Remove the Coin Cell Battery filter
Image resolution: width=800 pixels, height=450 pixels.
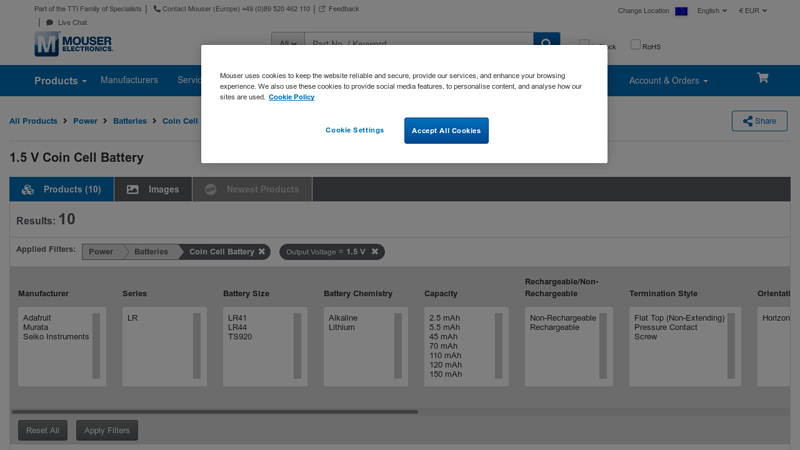[262, 252]
